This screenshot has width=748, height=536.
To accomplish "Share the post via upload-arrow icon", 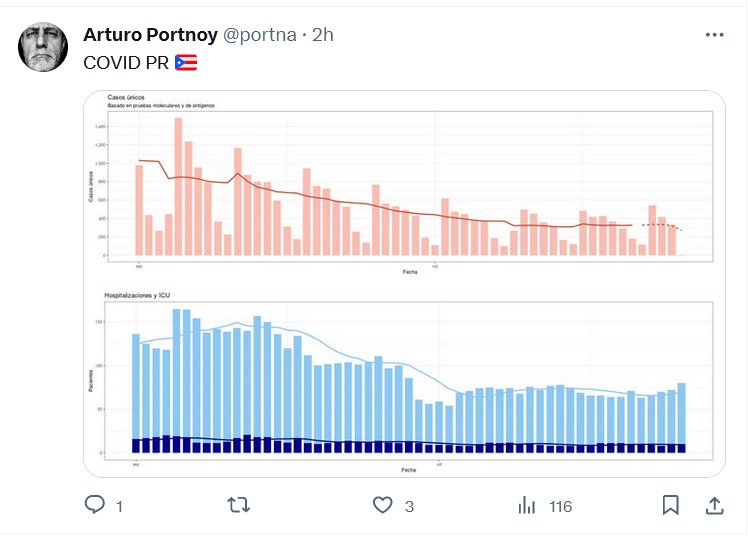I will 714,506.
